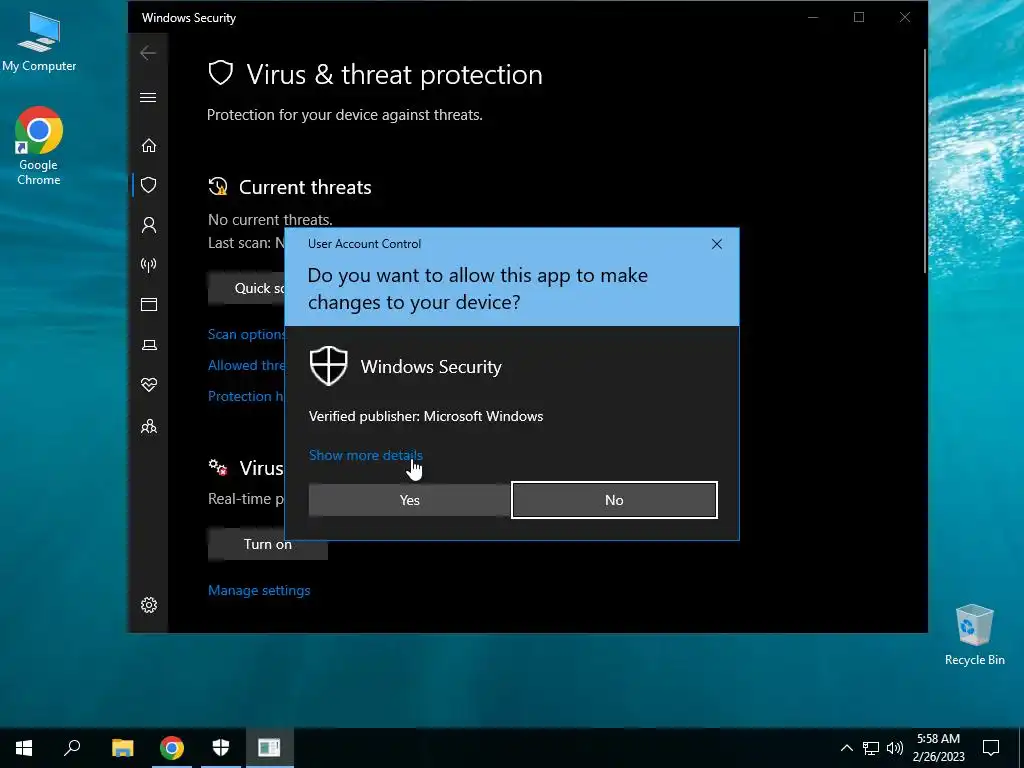Viewport: 1024px width, 768px height.
Task: Click Windows Security shield icon in UAC dialog
Action: [x=328, y=366]
